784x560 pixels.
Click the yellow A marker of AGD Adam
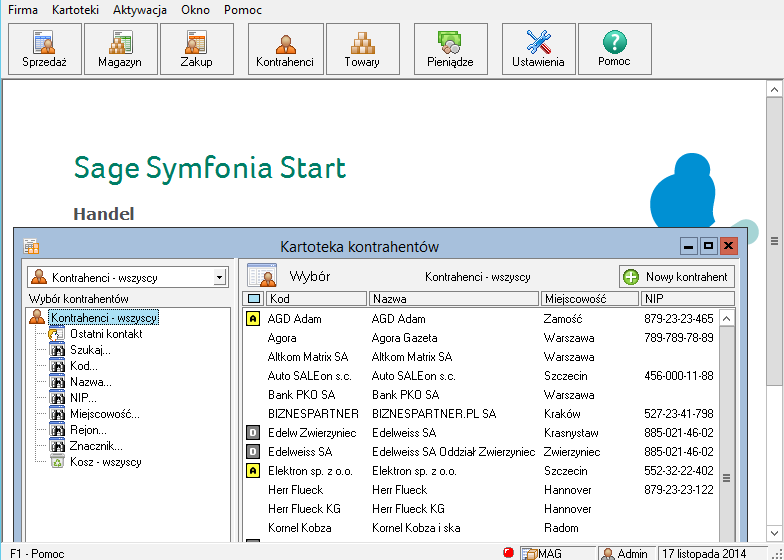click(254, 318)
